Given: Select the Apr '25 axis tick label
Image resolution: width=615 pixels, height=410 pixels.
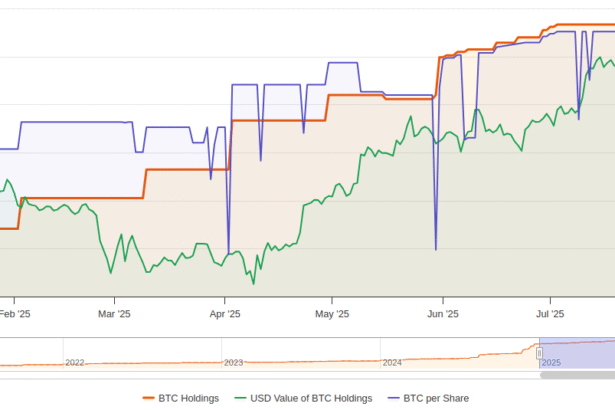Looking at the screenshot, I should (225, 314).
